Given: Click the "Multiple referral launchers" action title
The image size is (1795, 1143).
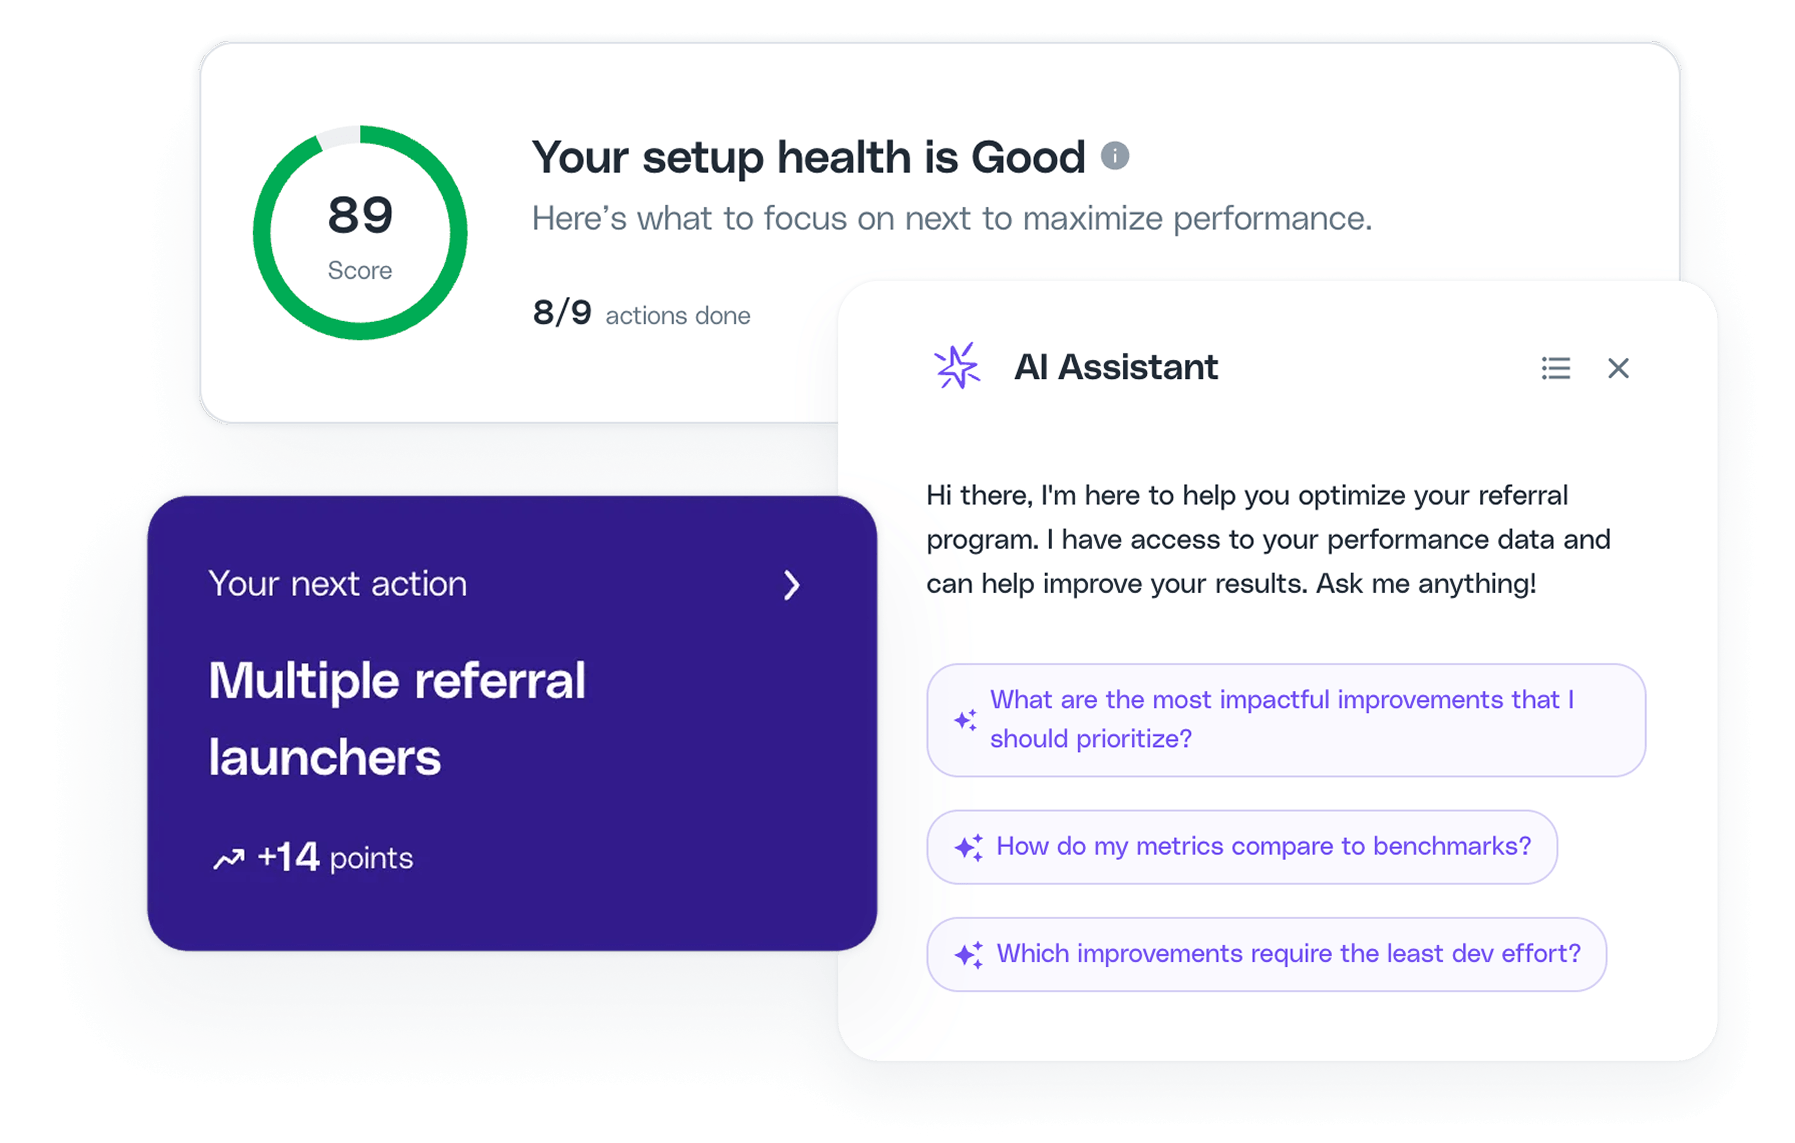Looking at the screenshot, I should click(397, 718).
